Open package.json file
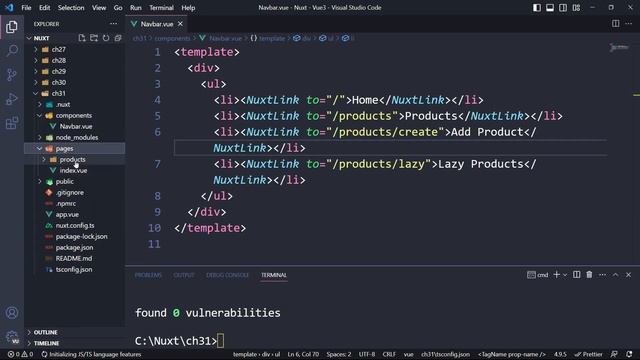 [x=73, y=247]
